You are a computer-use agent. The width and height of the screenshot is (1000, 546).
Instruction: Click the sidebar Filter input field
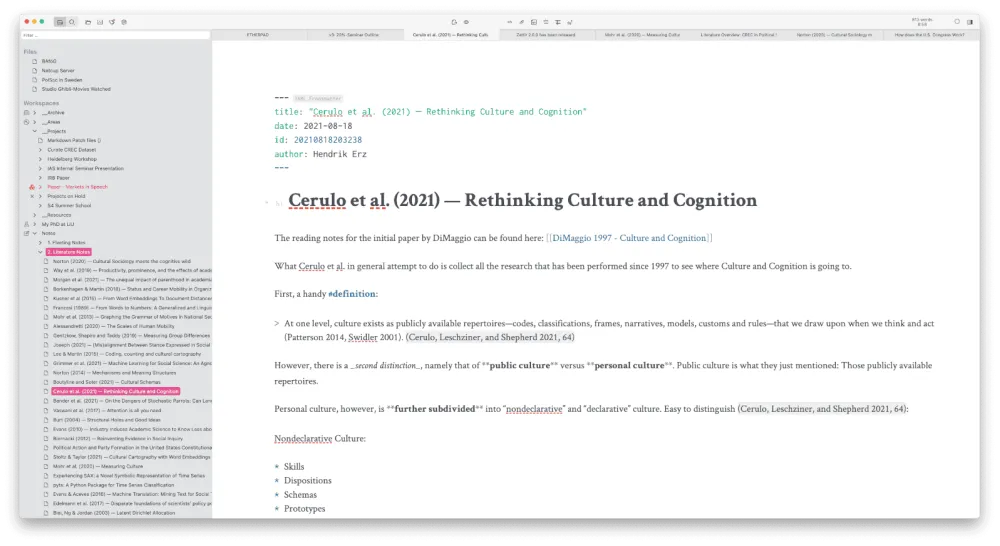(115, 35)
